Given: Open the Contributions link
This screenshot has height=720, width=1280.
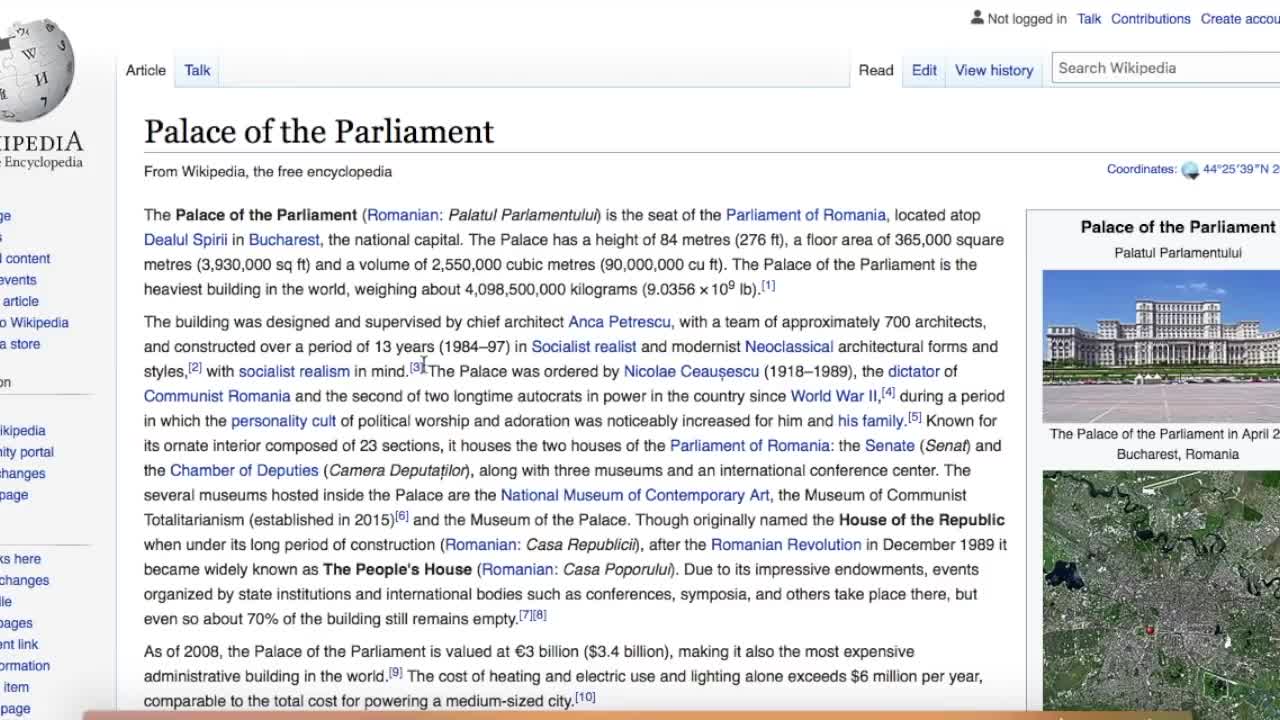Looking at the screenshot, I should [x=1151, y=19].
